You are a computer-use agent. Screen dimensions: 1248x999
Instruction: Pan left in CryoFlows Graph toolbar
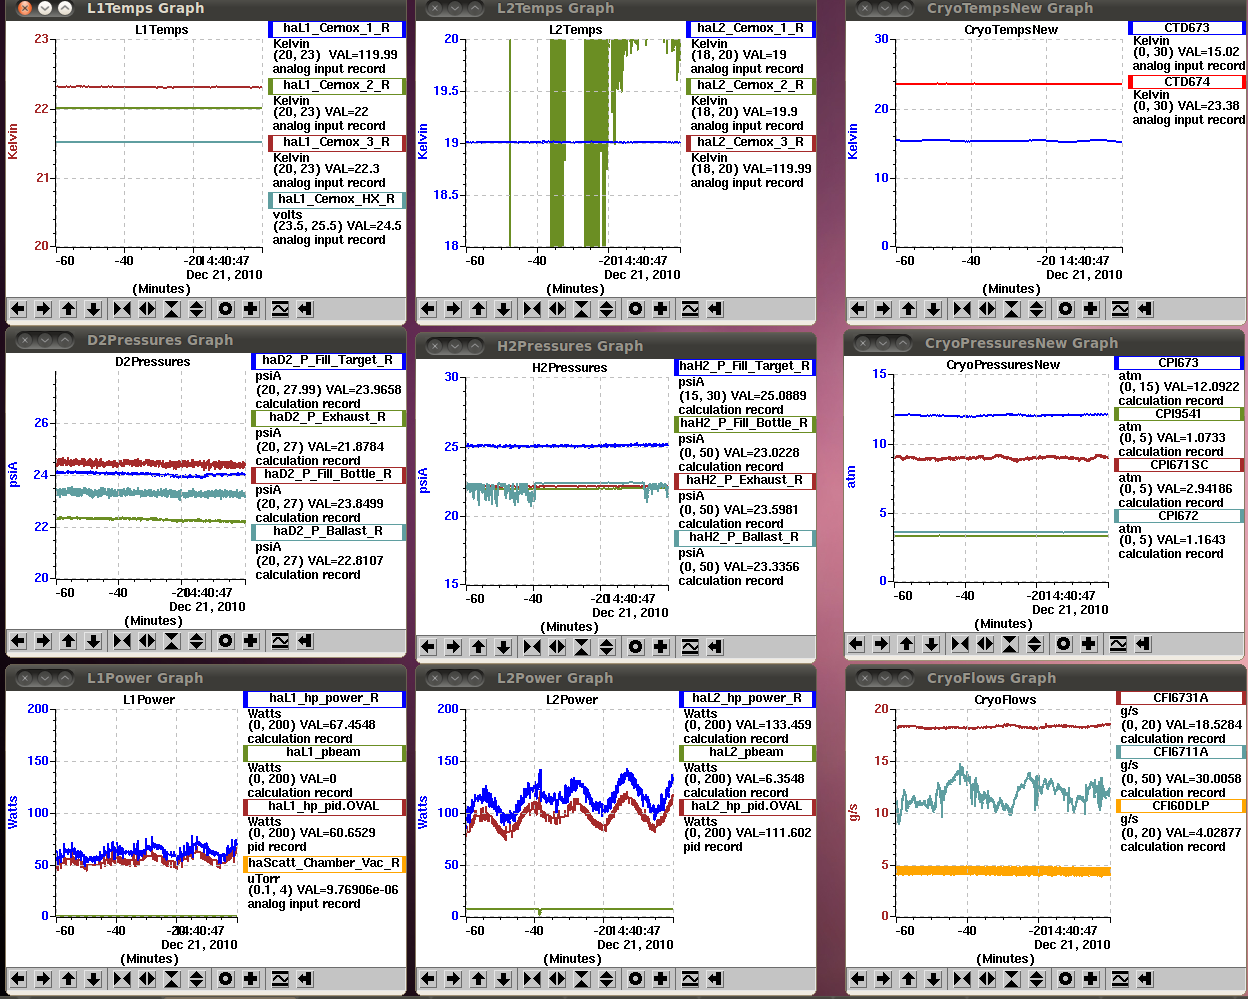tap(858, 979)
